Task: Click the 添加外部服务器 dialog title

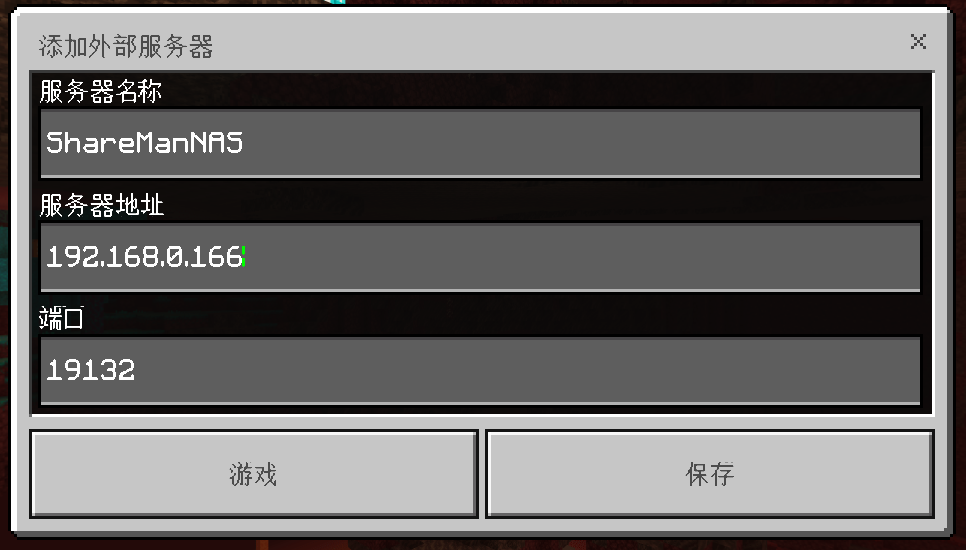Action: coord(126,46)
